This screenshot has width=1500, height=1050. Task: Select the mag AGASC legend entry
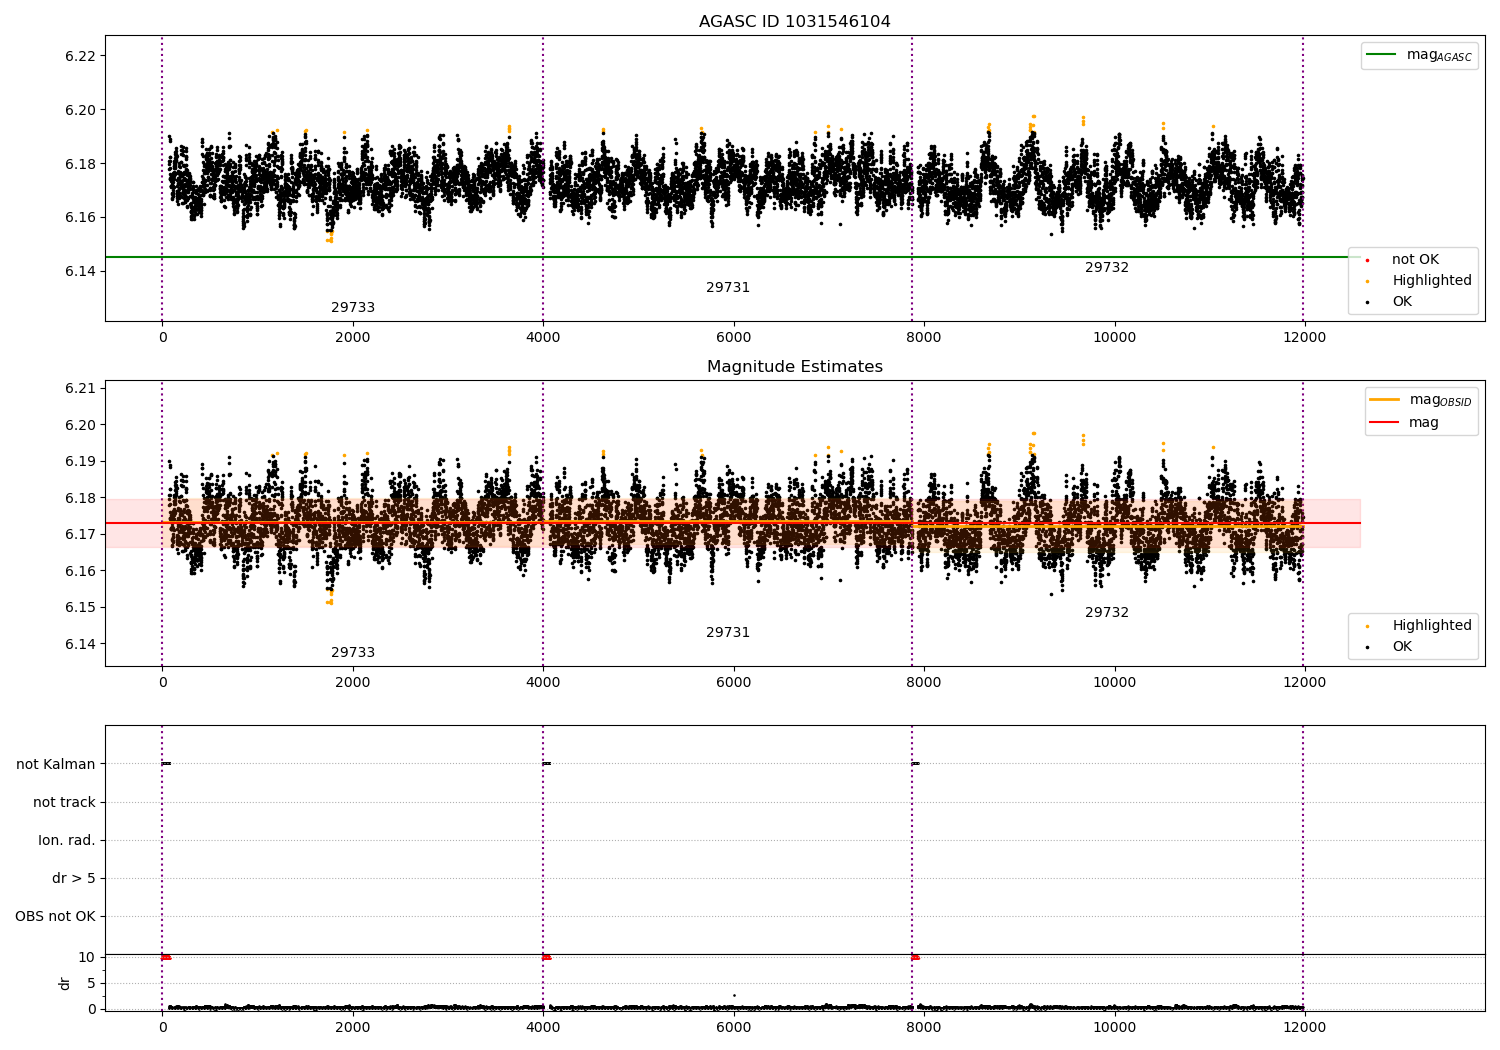click(x=1419, y=55)
